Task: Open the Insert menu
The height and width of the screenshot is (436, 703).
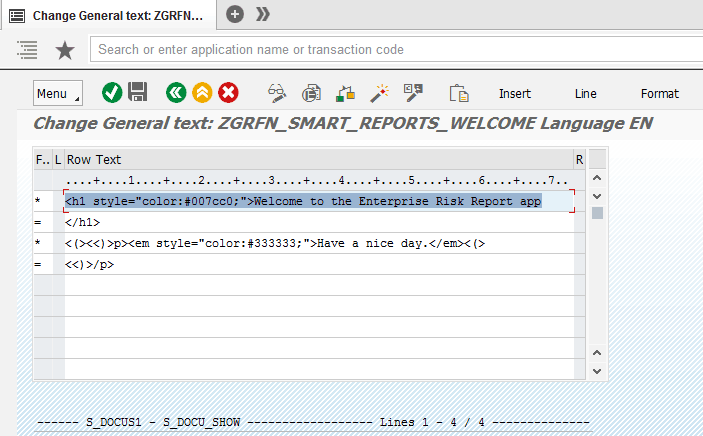Action: (x=515, y=93)
